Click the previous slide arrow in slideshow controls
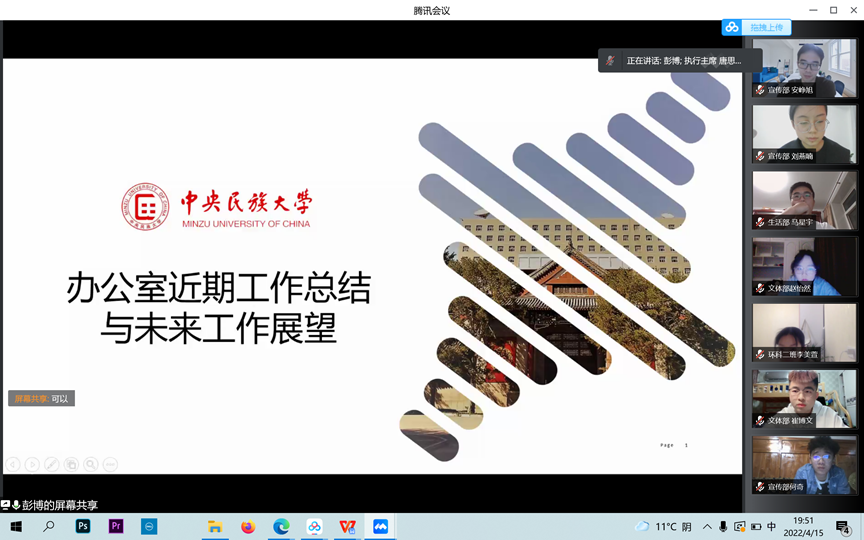The height and width of the screenshot is (540, 864). 13,464
